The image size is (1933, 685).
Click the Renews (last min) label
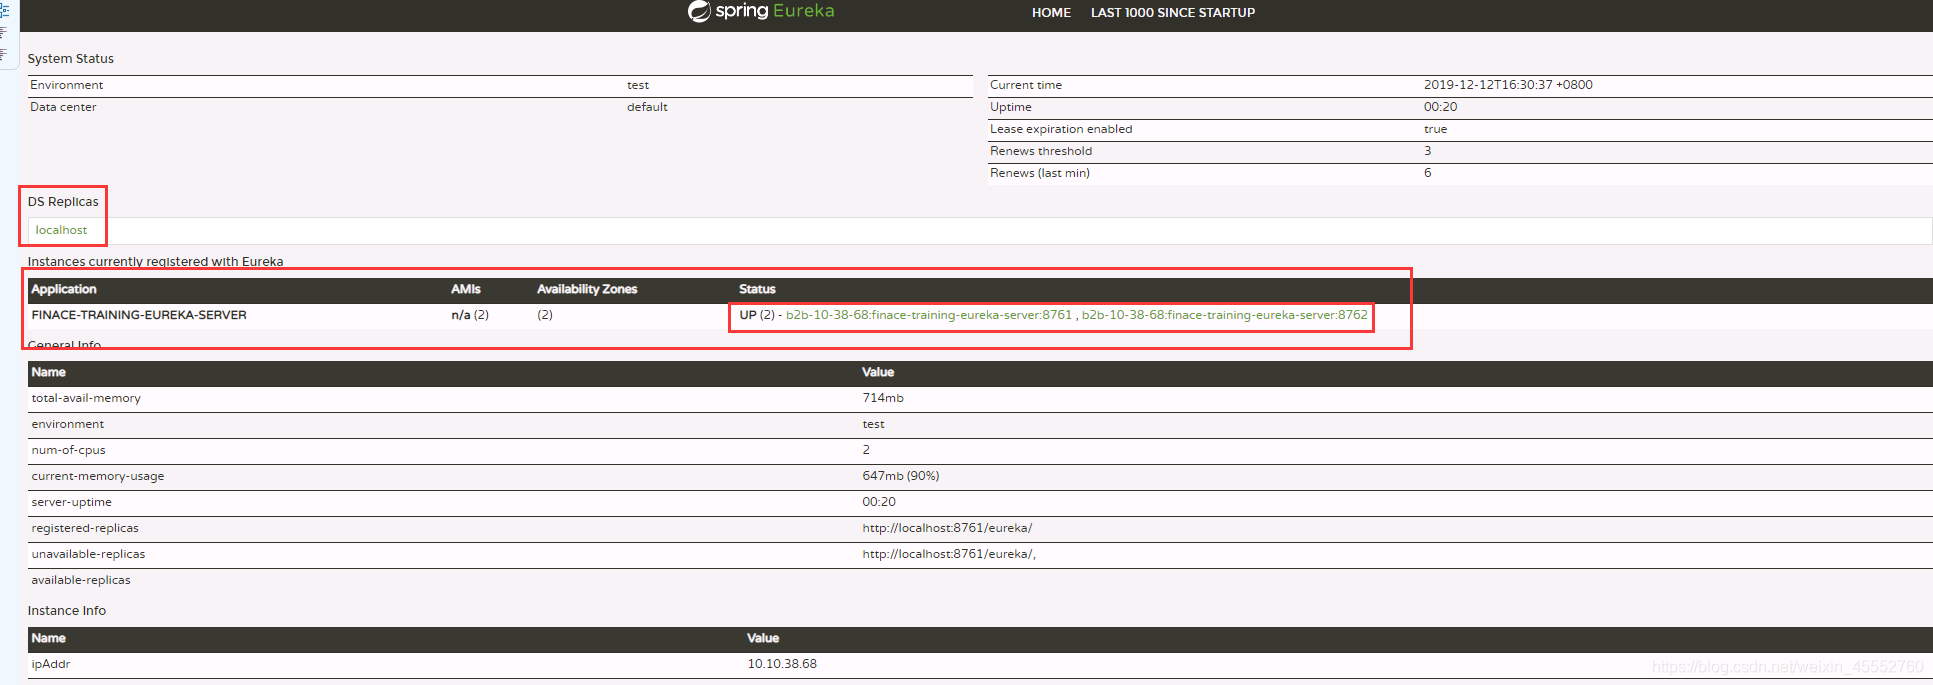(1040, 173)
